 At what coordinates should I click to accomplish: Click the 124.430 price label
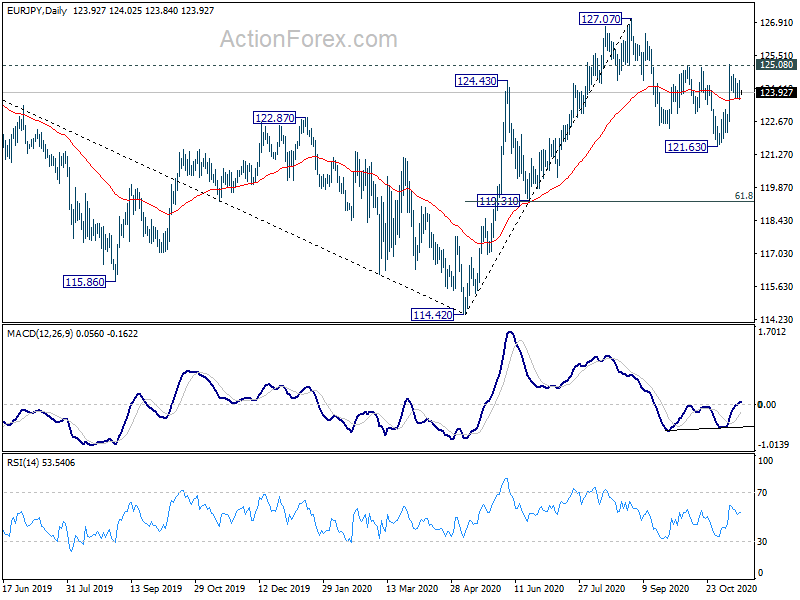tap(476, 81)
